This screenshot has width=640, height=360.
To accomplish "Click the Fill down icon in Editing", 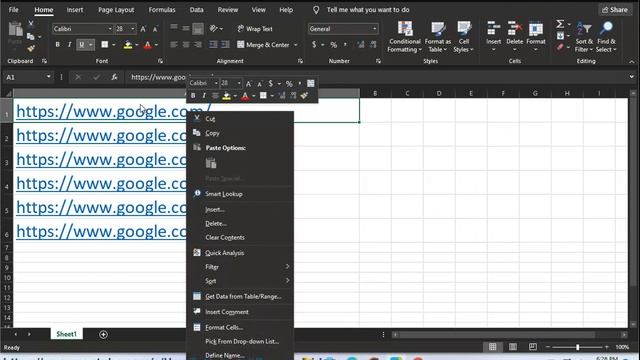I will point(560,36).
